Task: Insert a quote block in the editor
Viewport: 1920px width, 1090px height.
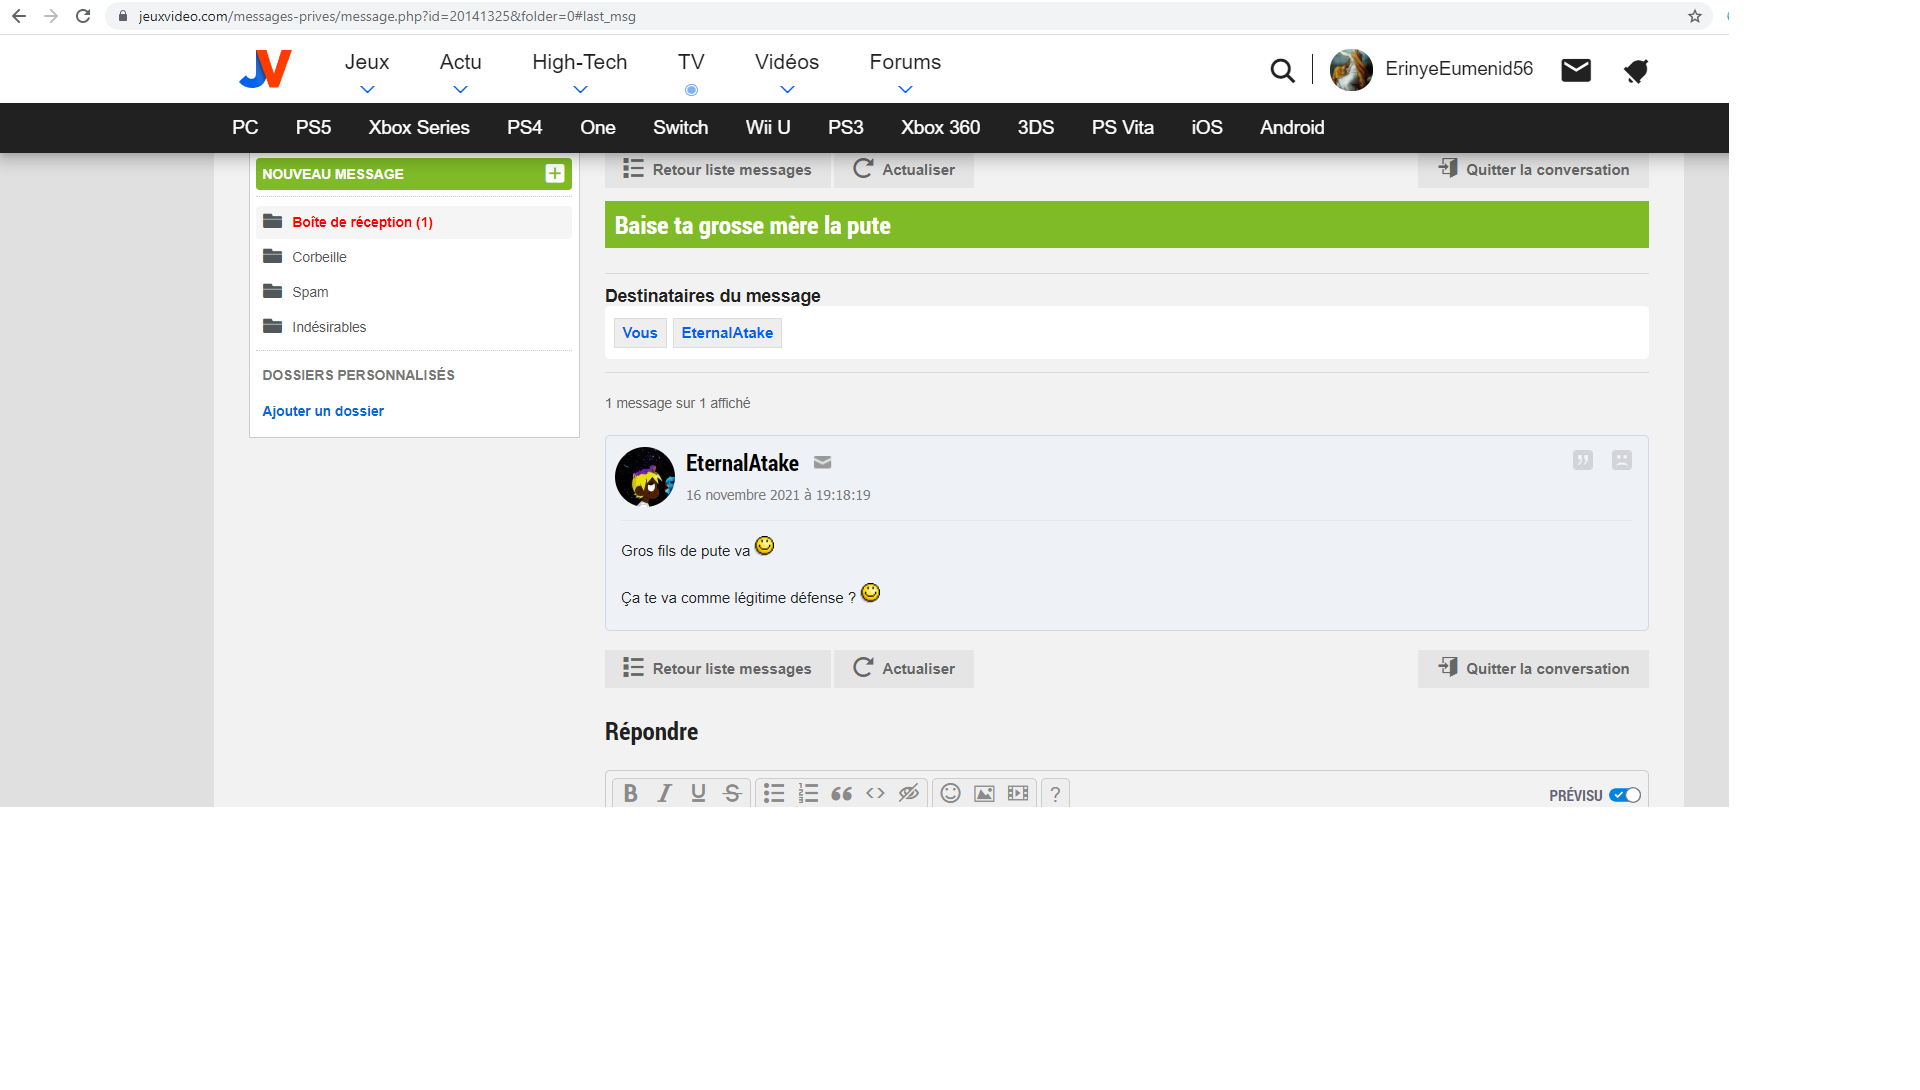Action: 842,793
